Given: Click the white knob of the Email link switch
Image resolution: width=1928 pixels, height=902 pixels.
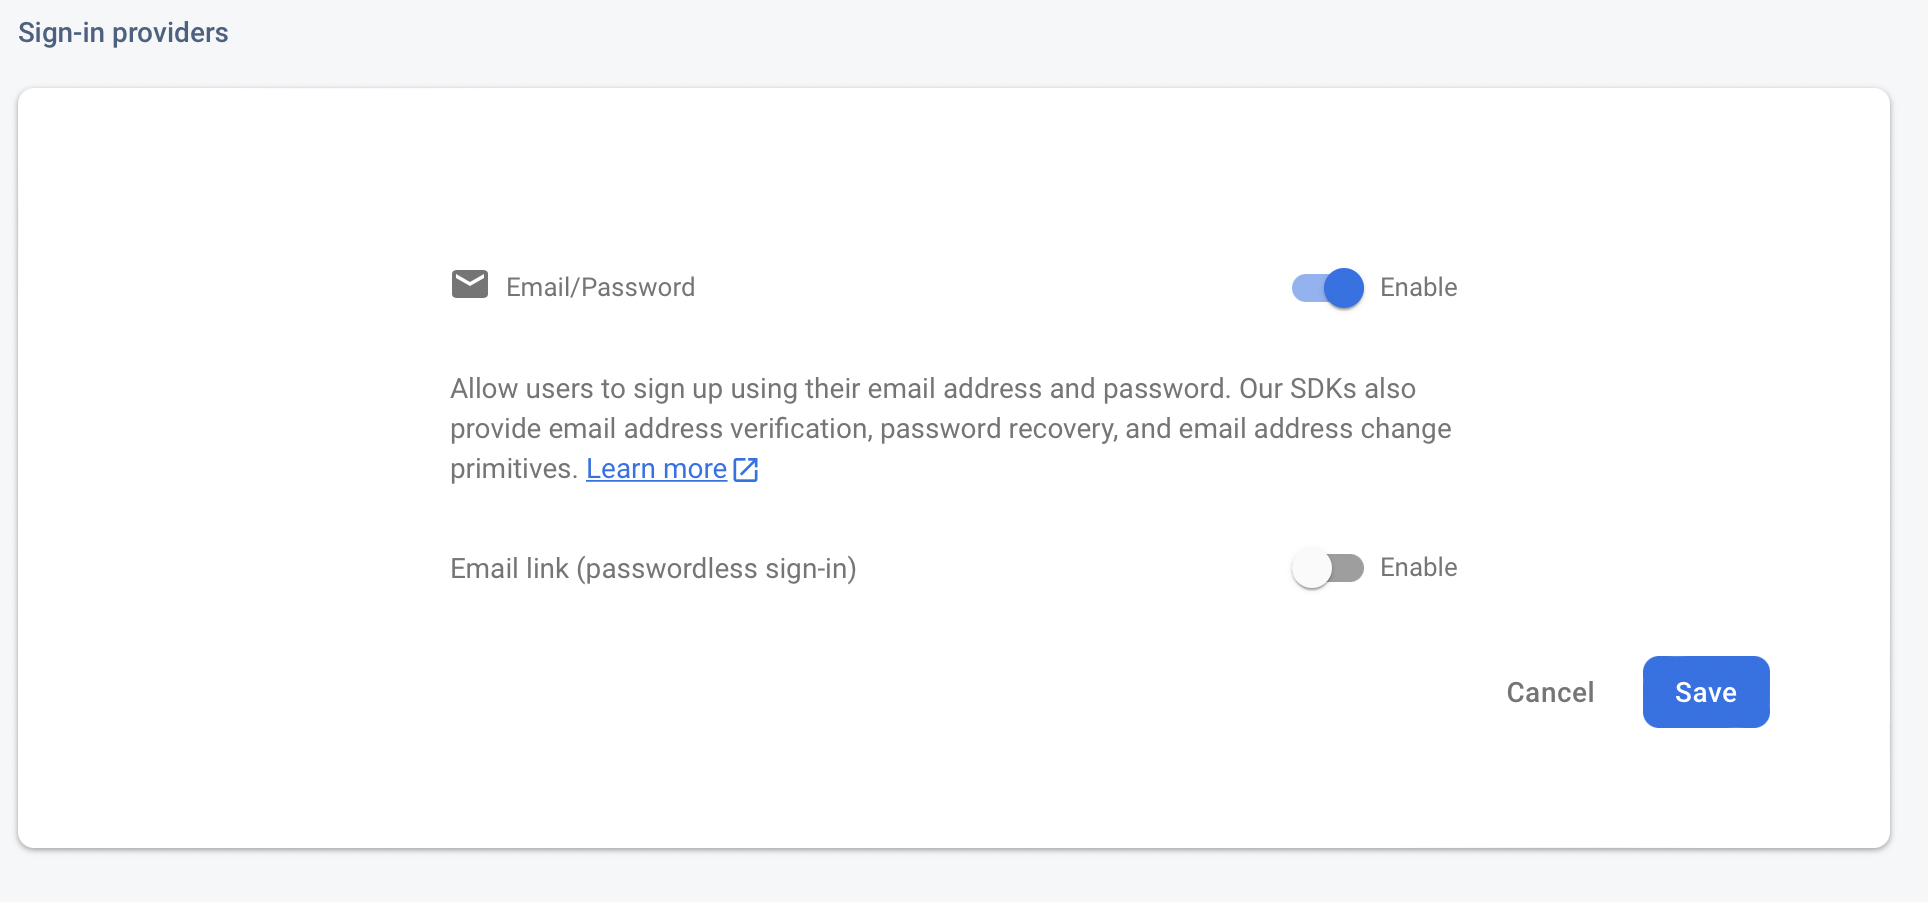Looking at the screenshot, I should pos(1311,569).
